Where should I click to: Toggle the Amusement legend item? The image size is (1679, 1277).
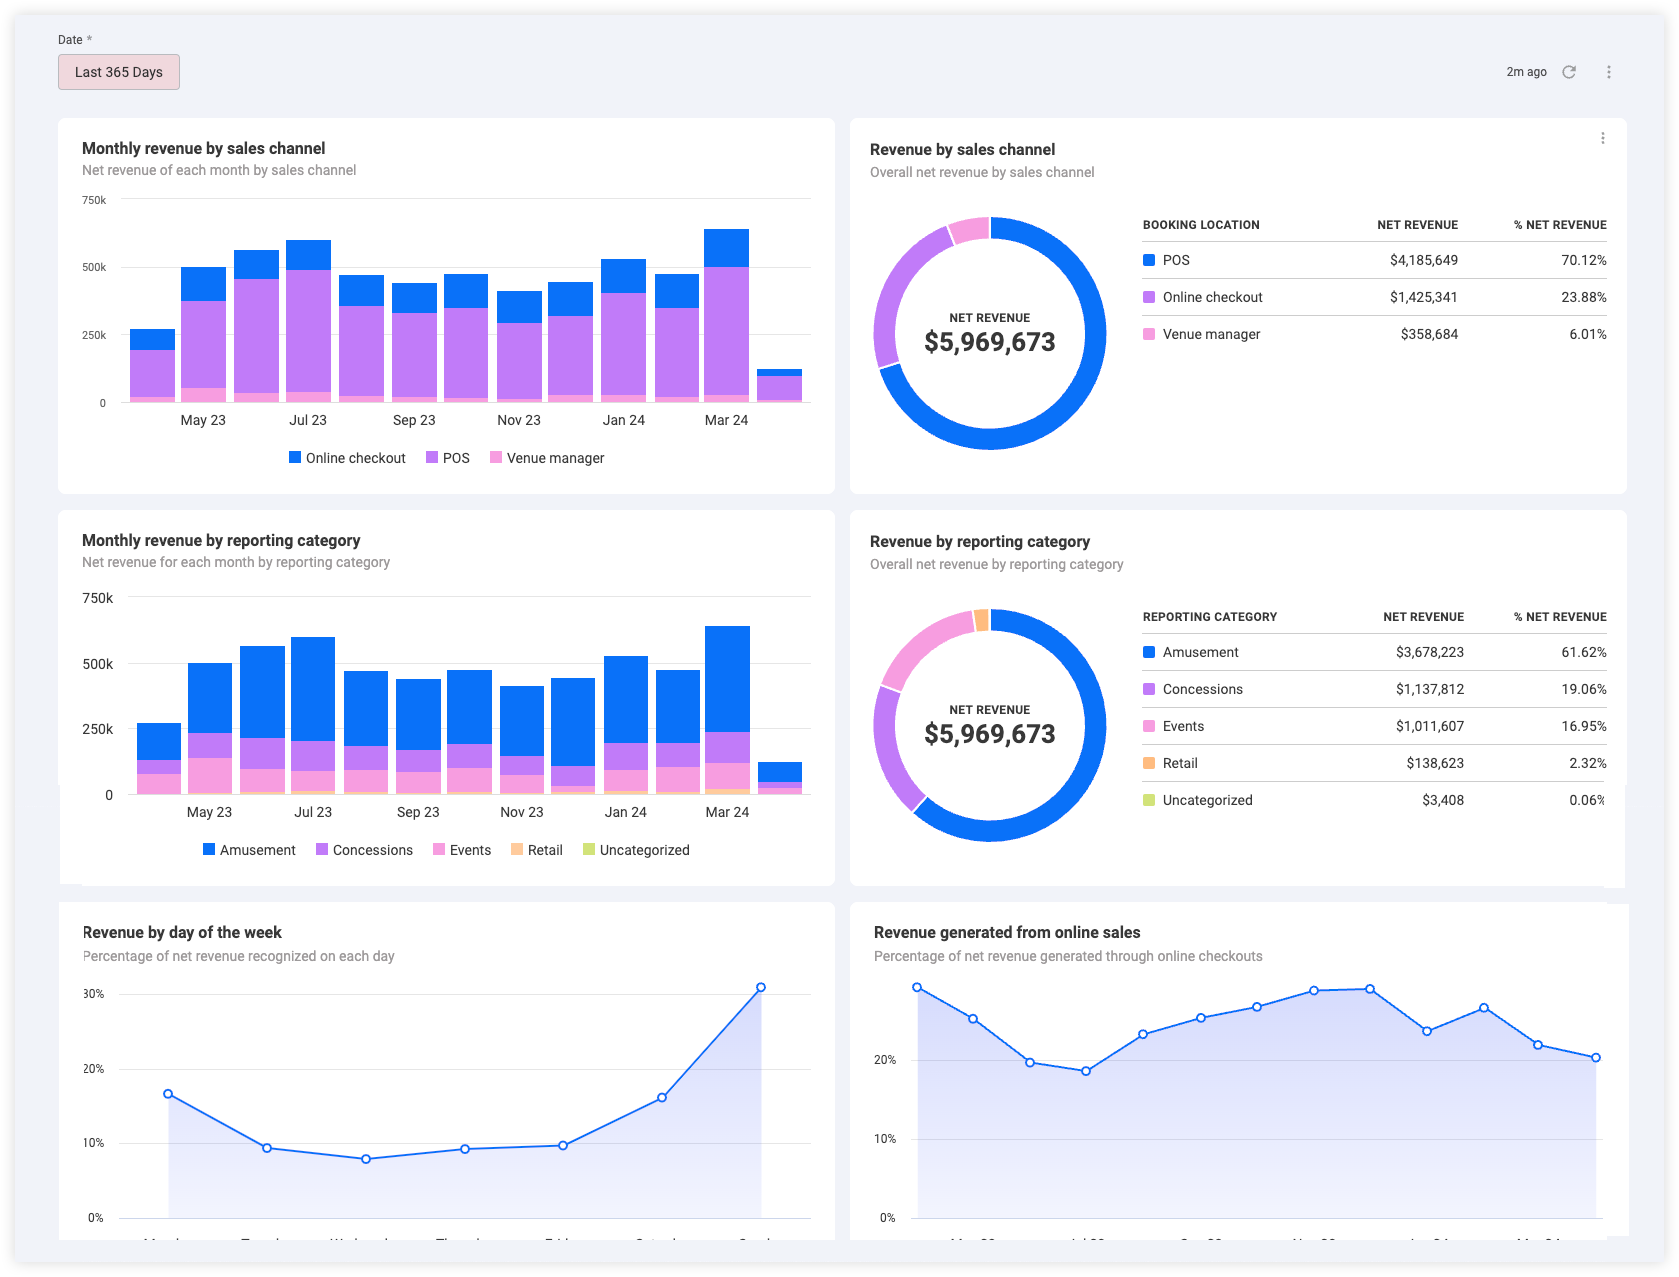(x=249, y=850)
